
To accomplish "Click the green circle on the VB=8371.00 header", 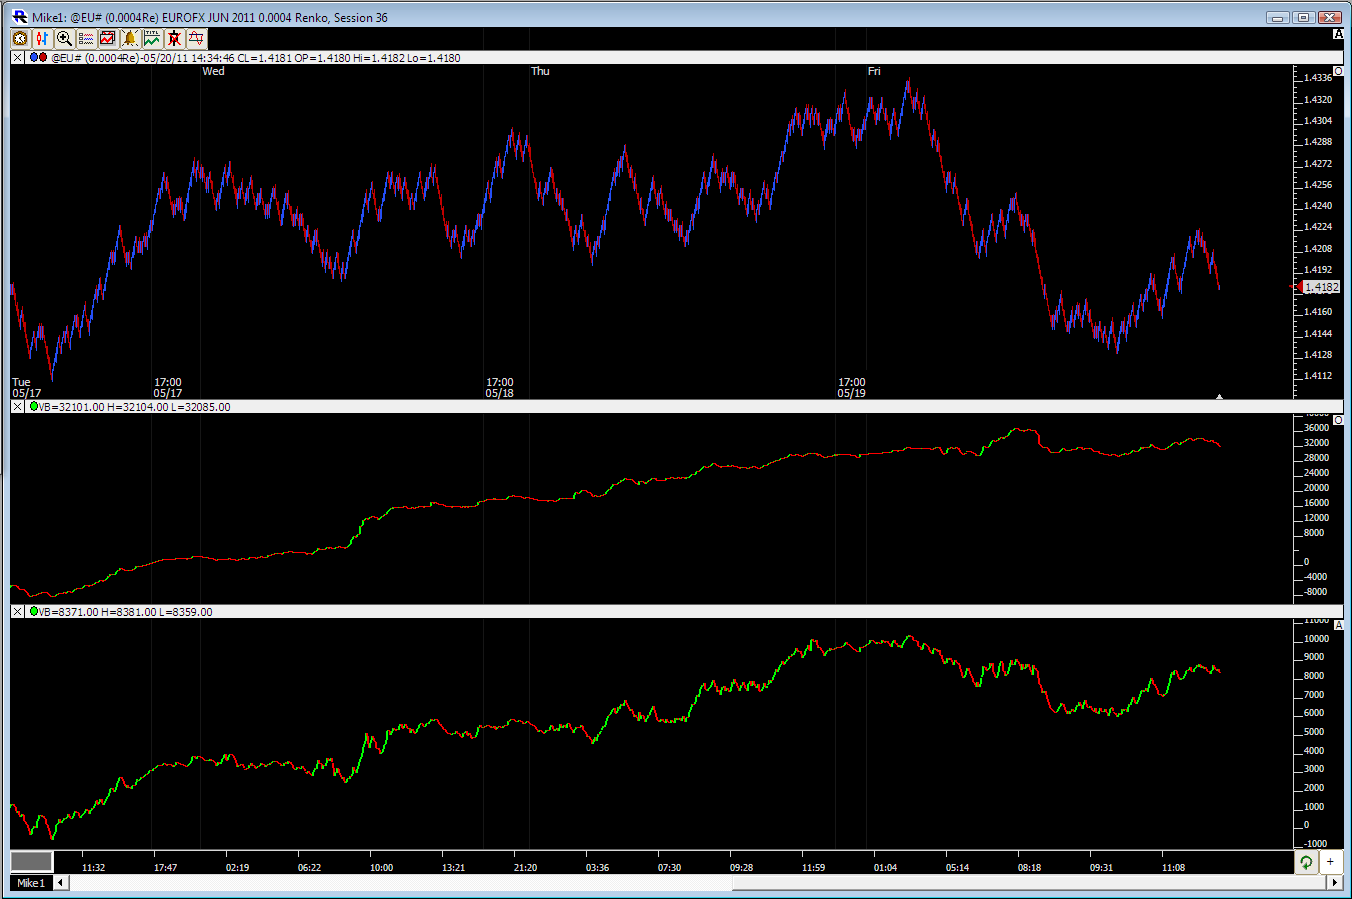I will coord(34,612).
